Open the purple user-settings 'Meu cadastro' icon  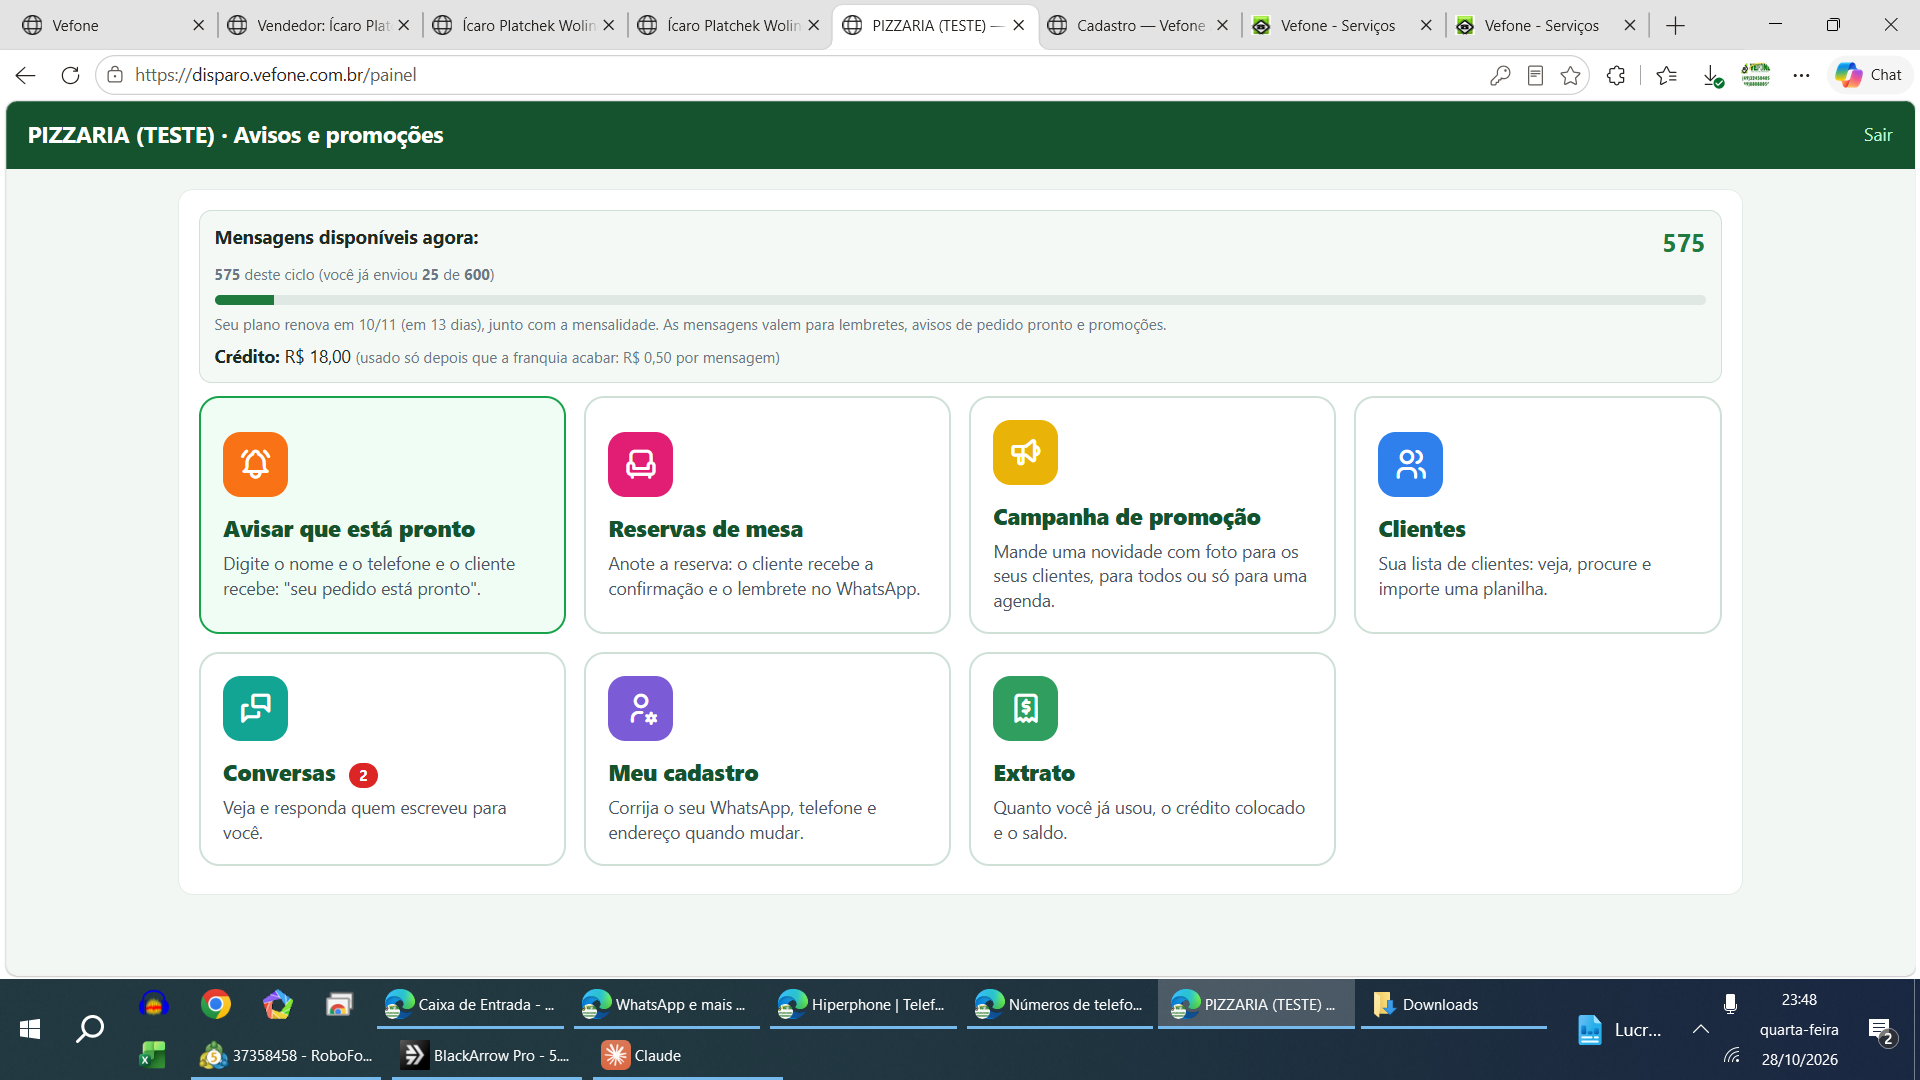point(640,708)
